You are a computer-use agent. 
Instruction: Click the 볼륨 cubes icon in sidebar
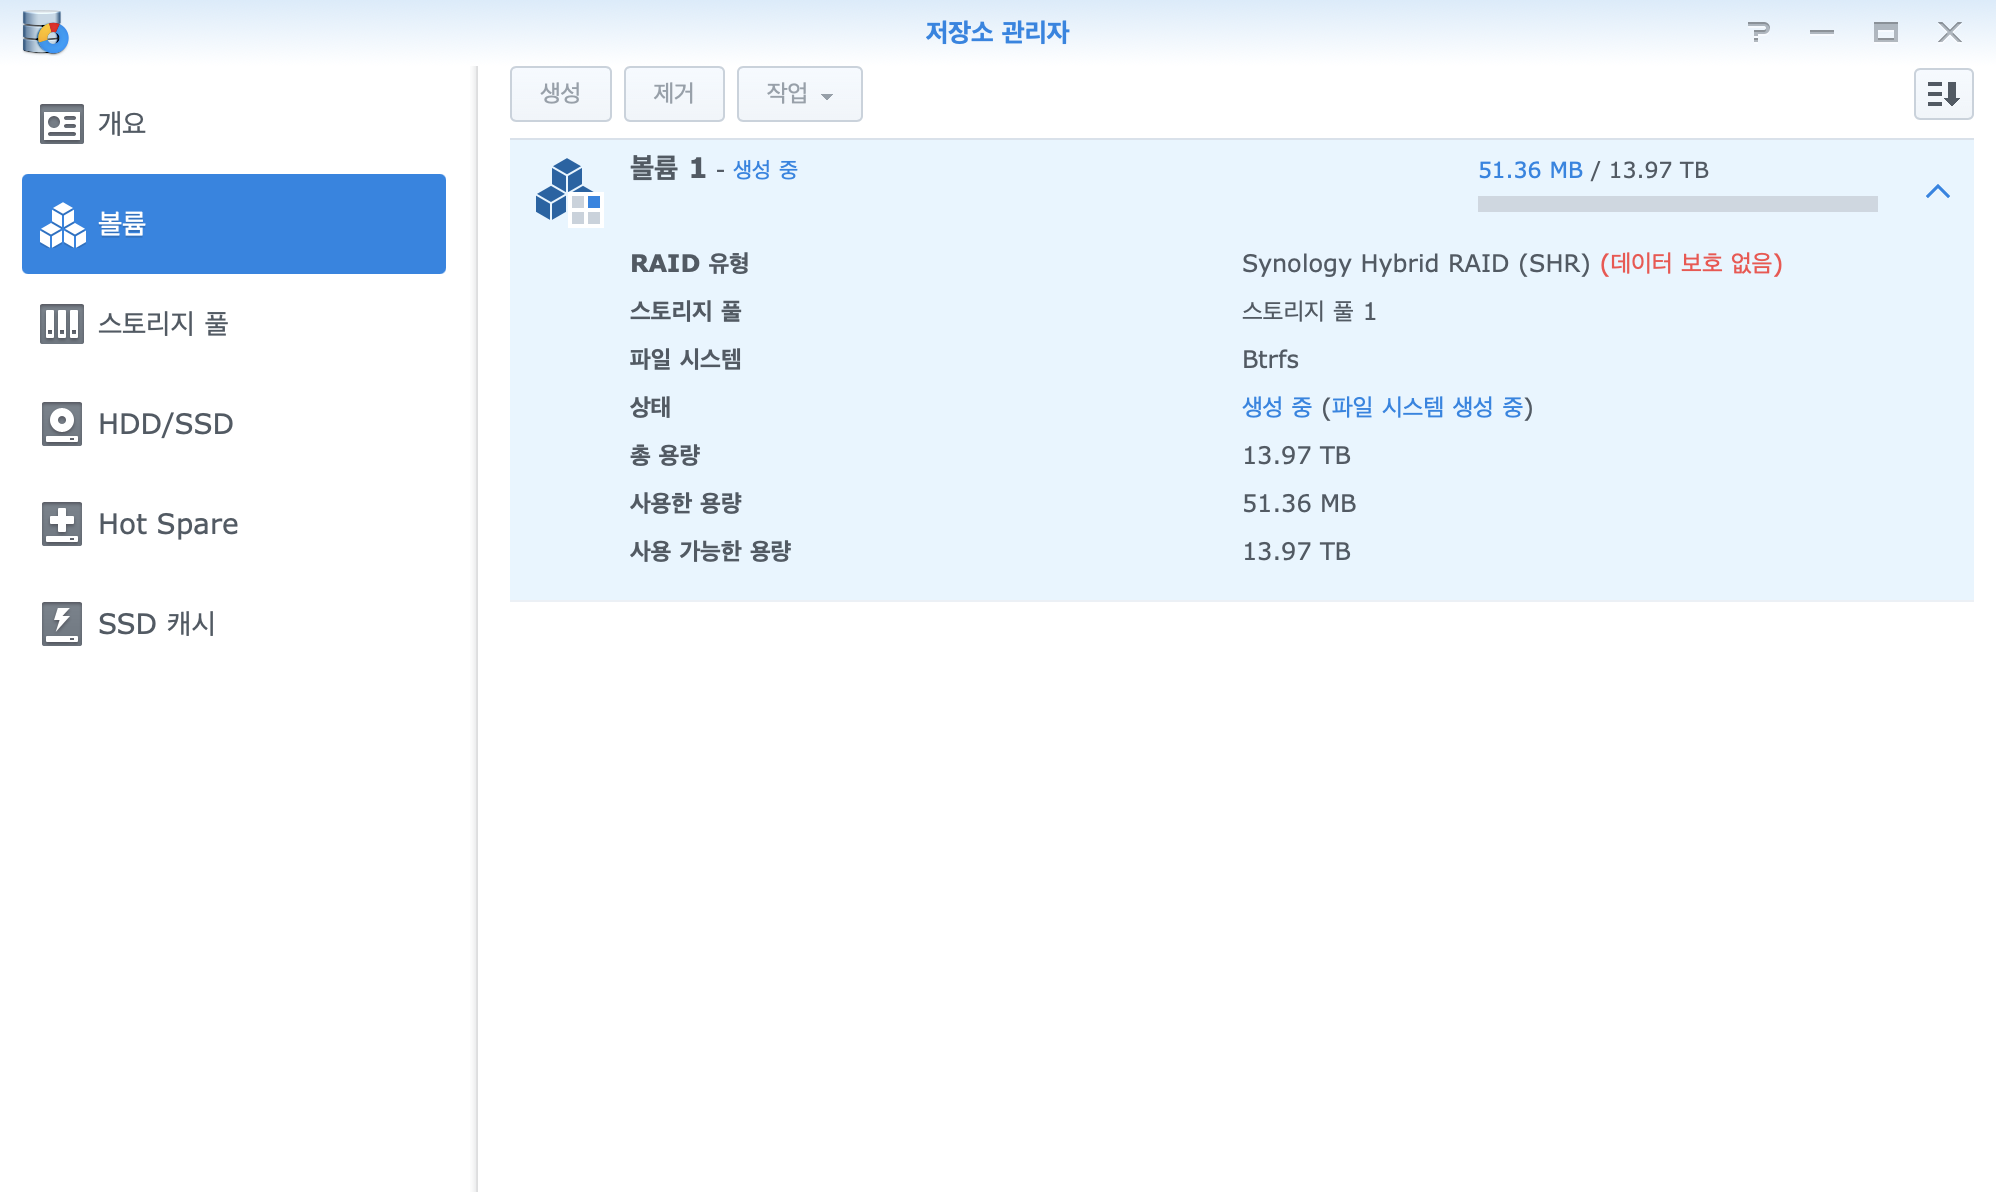coord(62,224)
